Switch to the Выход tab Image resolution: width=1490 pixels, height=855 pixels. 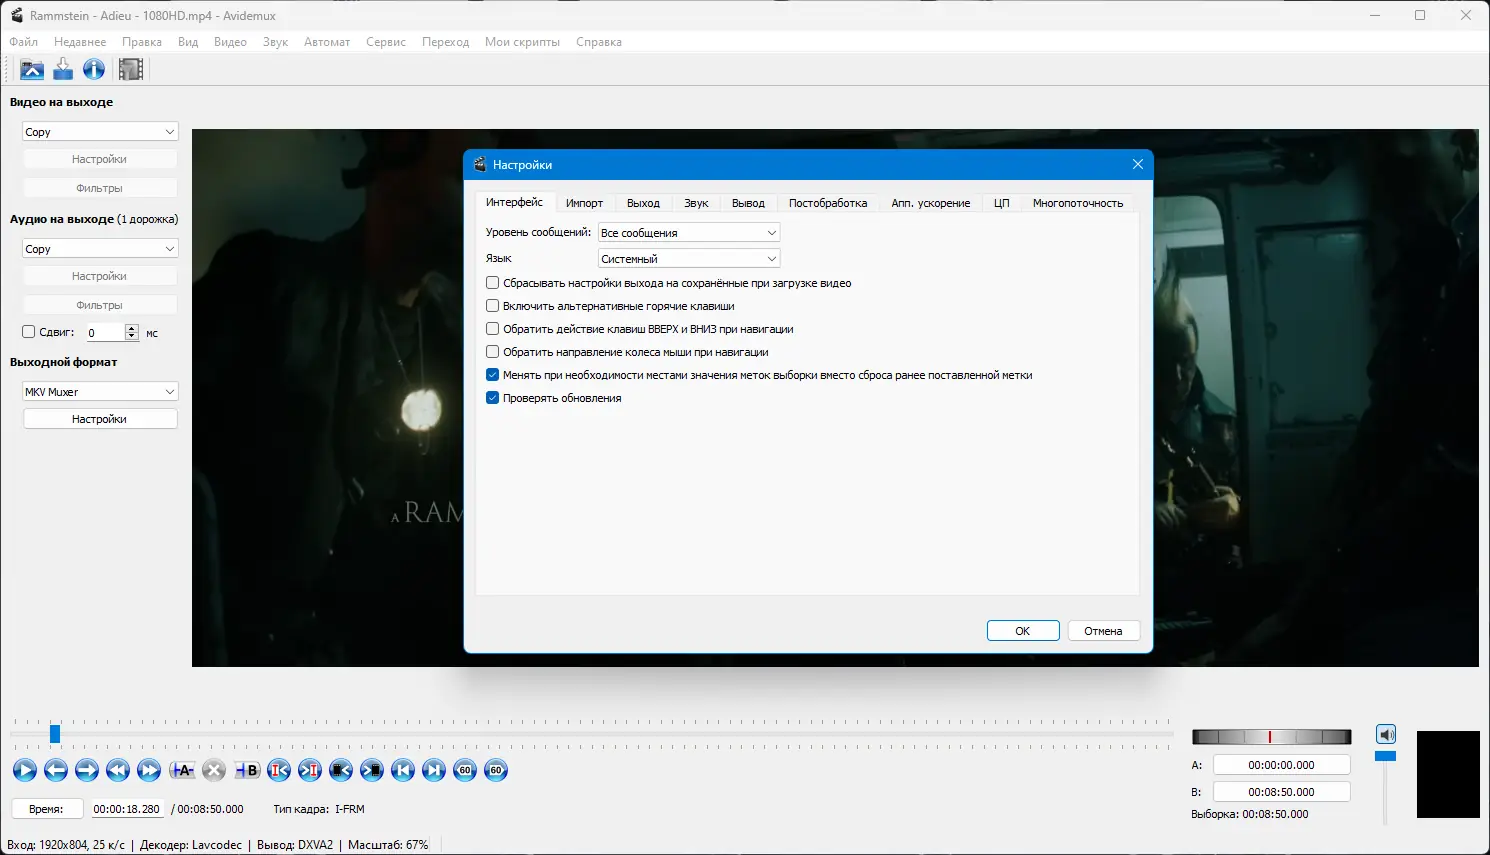tap(643, 203)
